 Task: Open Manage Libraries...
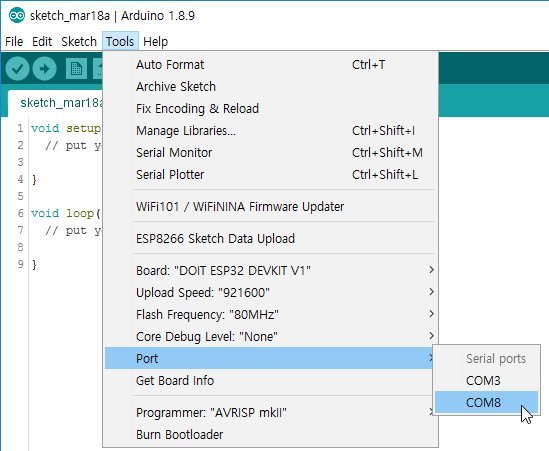tap(271, 131)
